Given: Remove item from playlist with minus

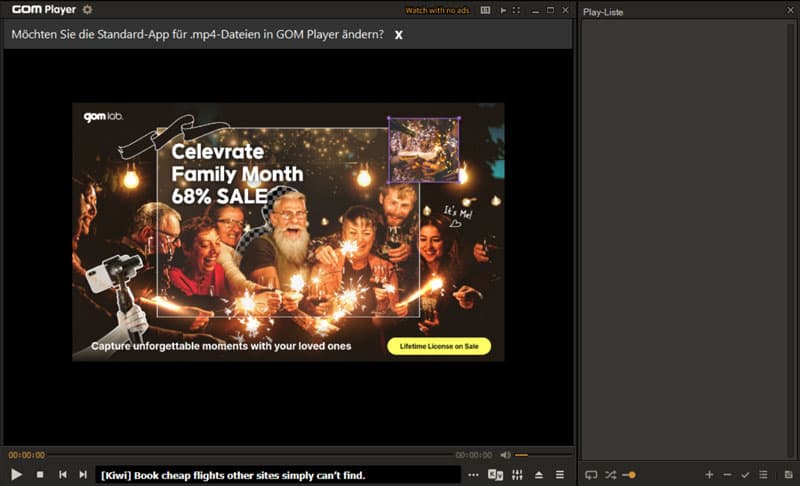Looking at the screenshot, I should click(x=728, y=475).
